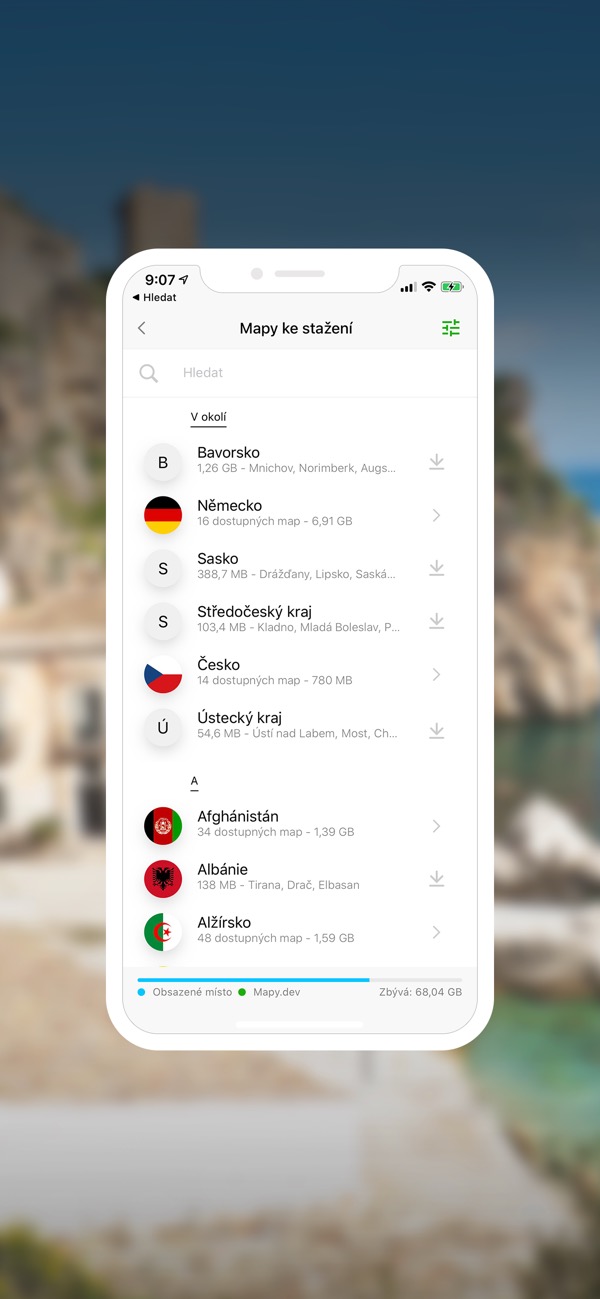Download the Albánie map

436,878
